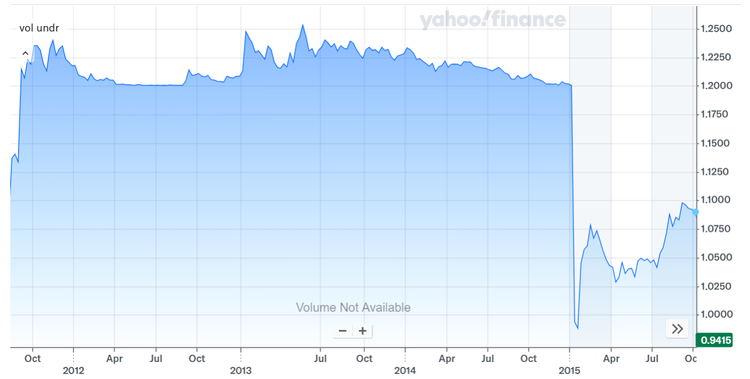The width and height of the screenshot is (750, 379).
Task: Click the 1.0000 price axis label
Action: tap(716, 314)
